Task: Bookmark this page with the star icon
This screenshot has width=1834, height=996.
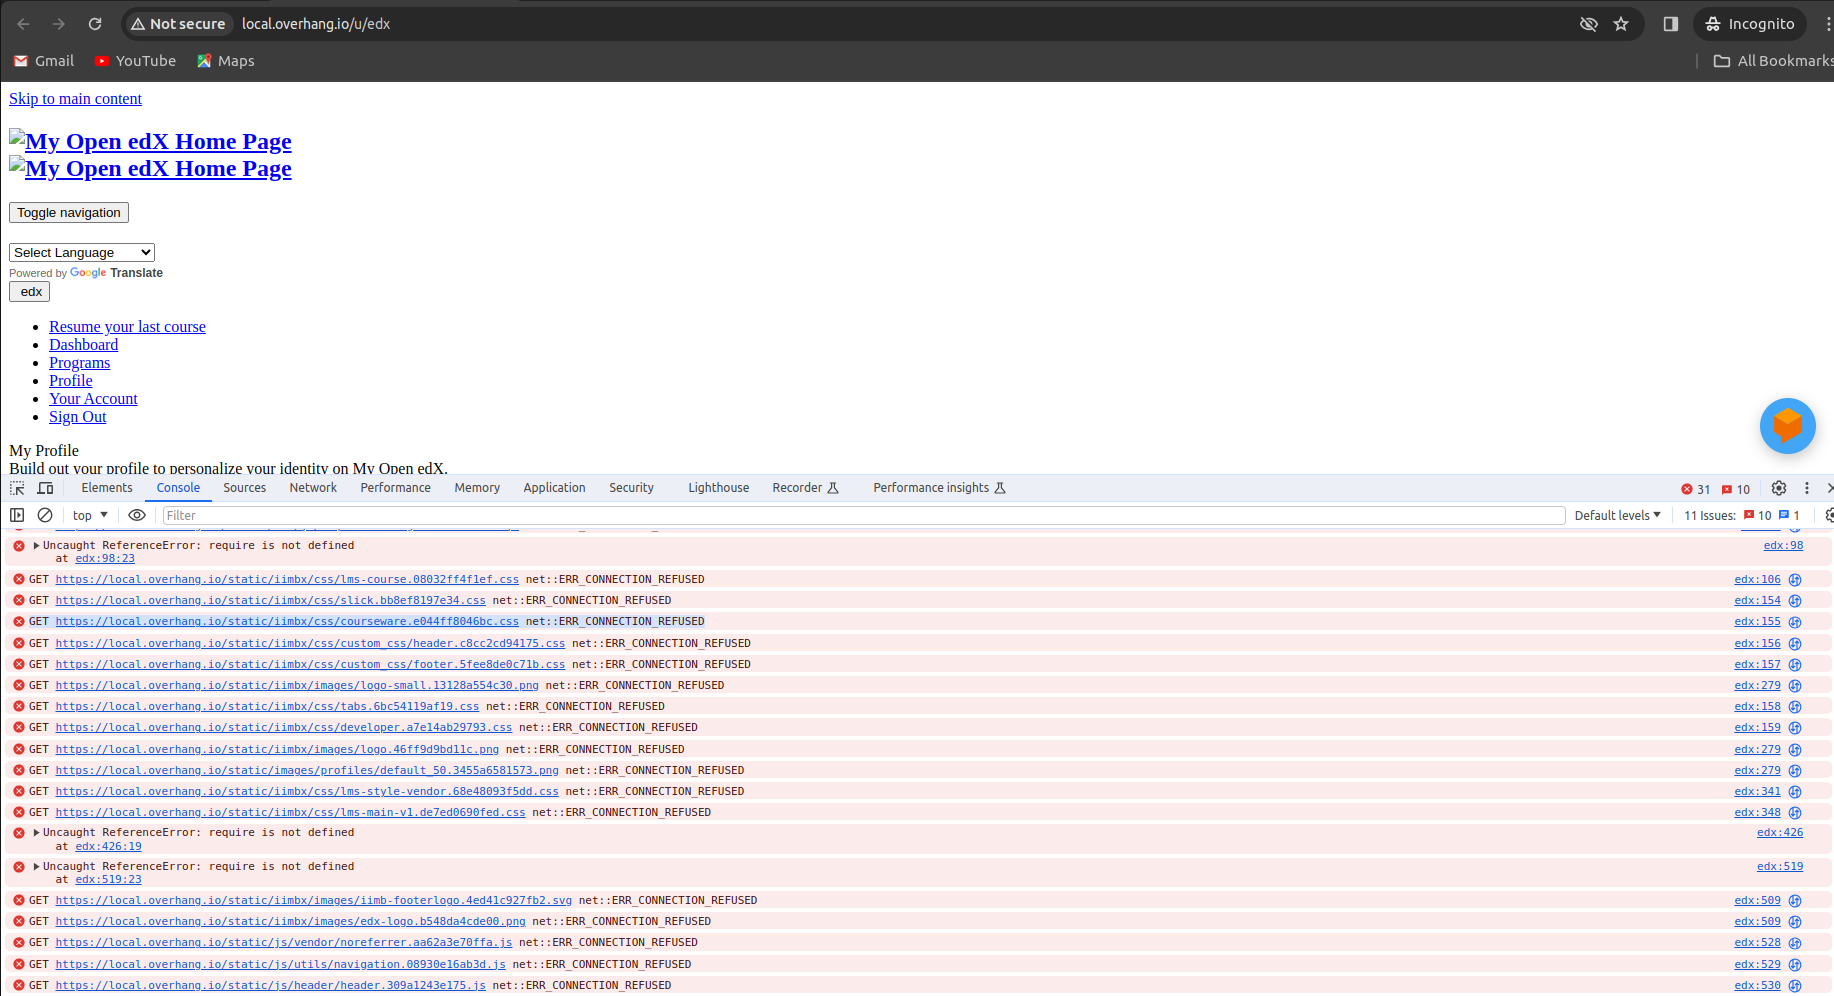Action: tap(1621, 24)
